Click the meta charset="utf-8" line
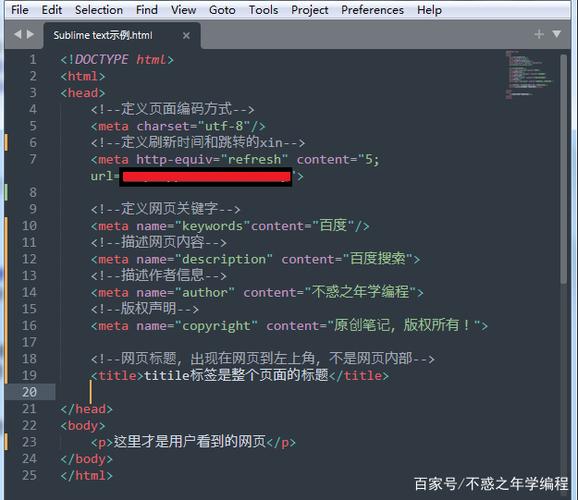The width and height of the screenshot is (578, 500). coord(178,126)
